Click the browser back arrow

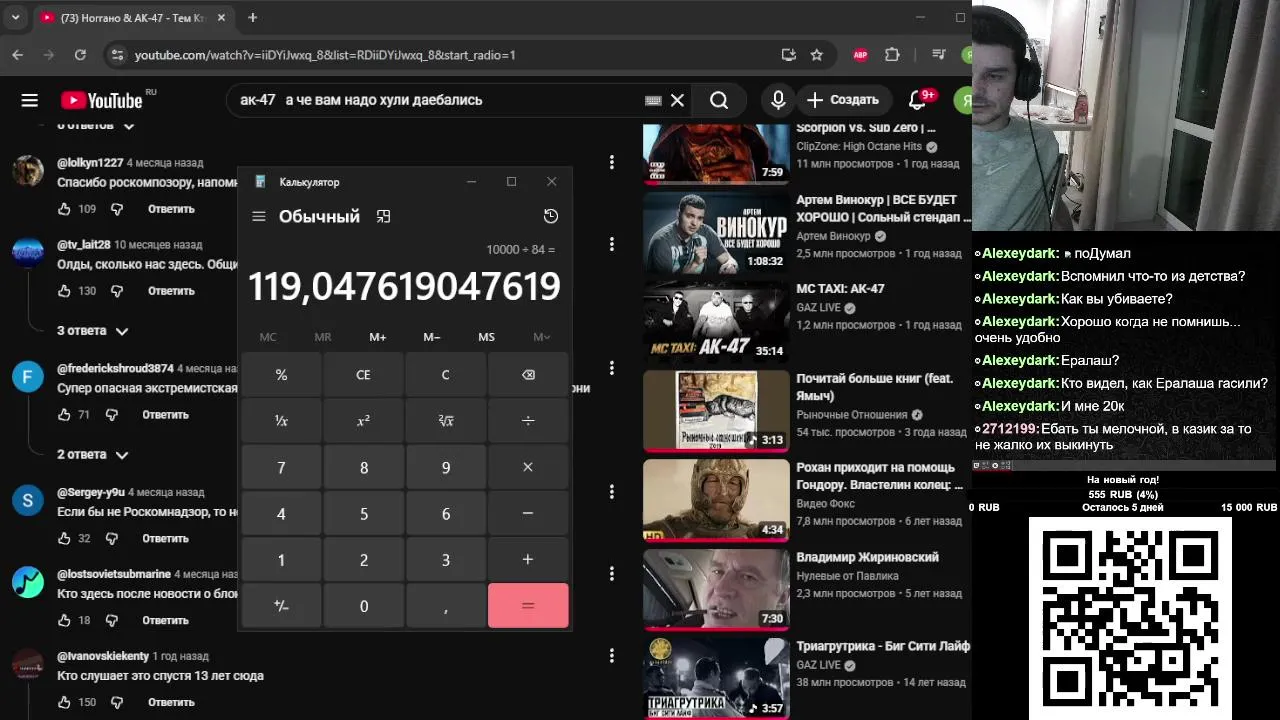[x=17, y=55]
